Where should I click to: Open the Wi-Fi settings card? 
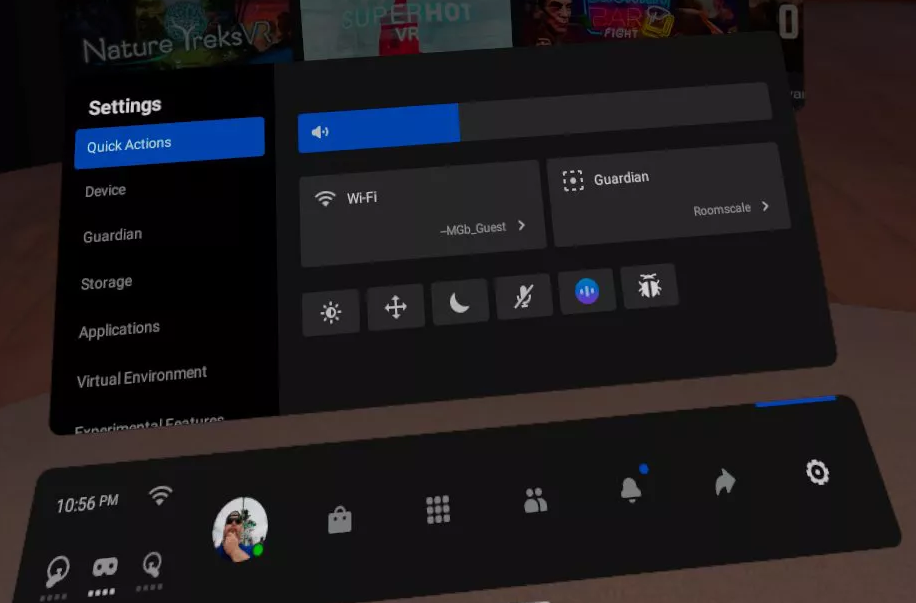tap(422, 213)
